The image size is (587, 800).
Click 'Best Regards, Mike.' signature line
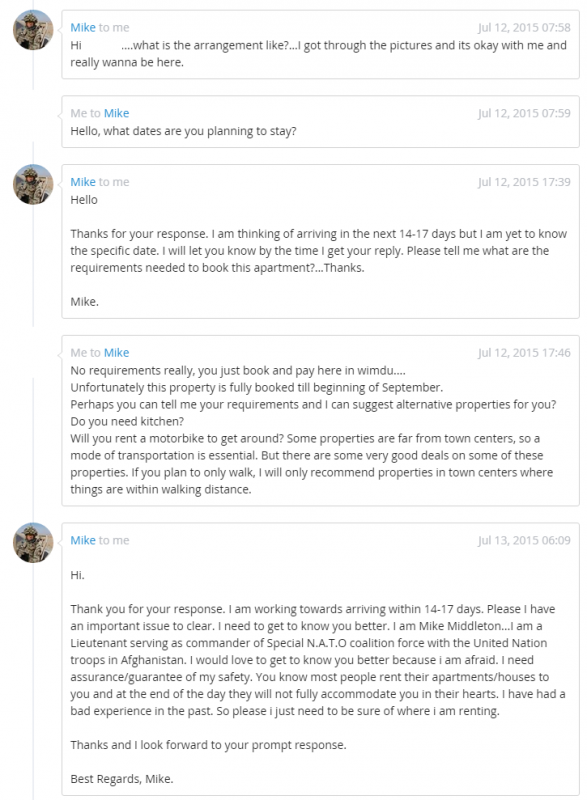[122, 779]
